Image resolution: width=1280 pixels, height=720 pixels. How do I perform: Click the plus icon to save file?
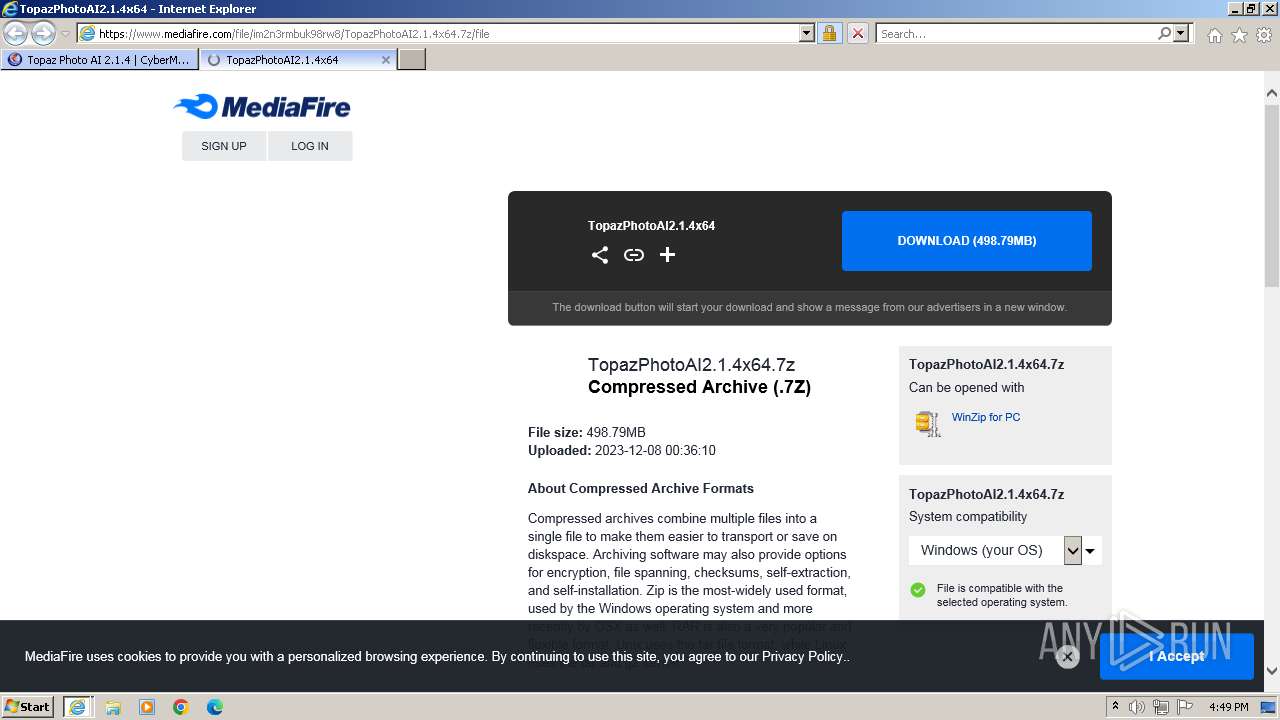click(667, 255)
